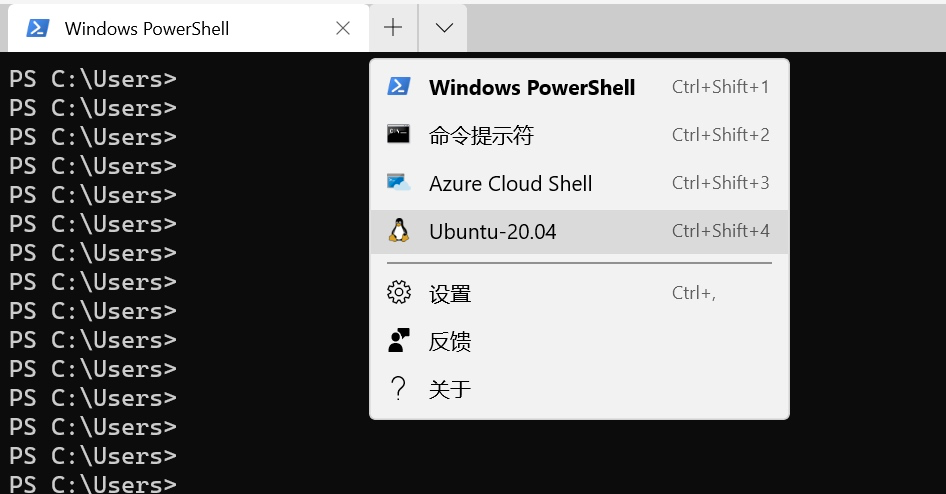Switch to the Windows PowerShell tab title
Image resolution: width=946 pixels, height=494 pixels.
point(147,28)
